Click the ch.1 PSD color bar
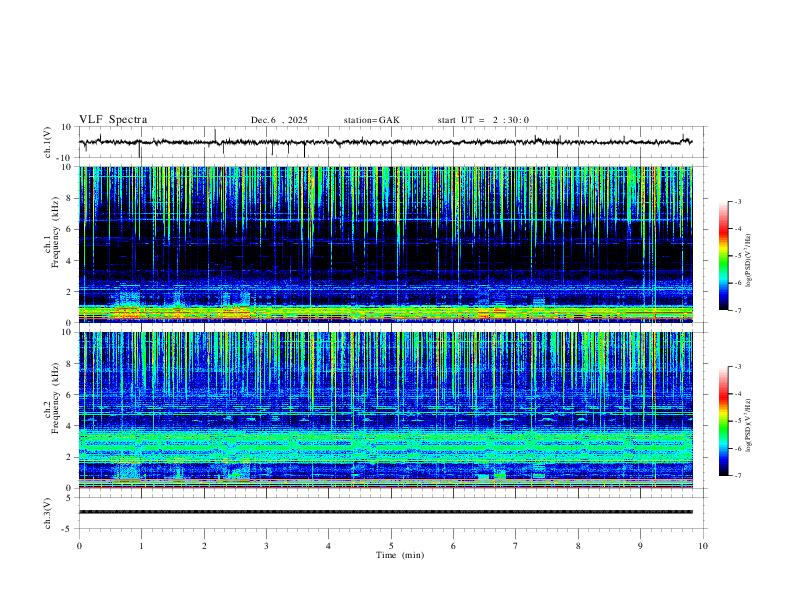This screenshot has height=612, width=792. click(x=724, y=256)
